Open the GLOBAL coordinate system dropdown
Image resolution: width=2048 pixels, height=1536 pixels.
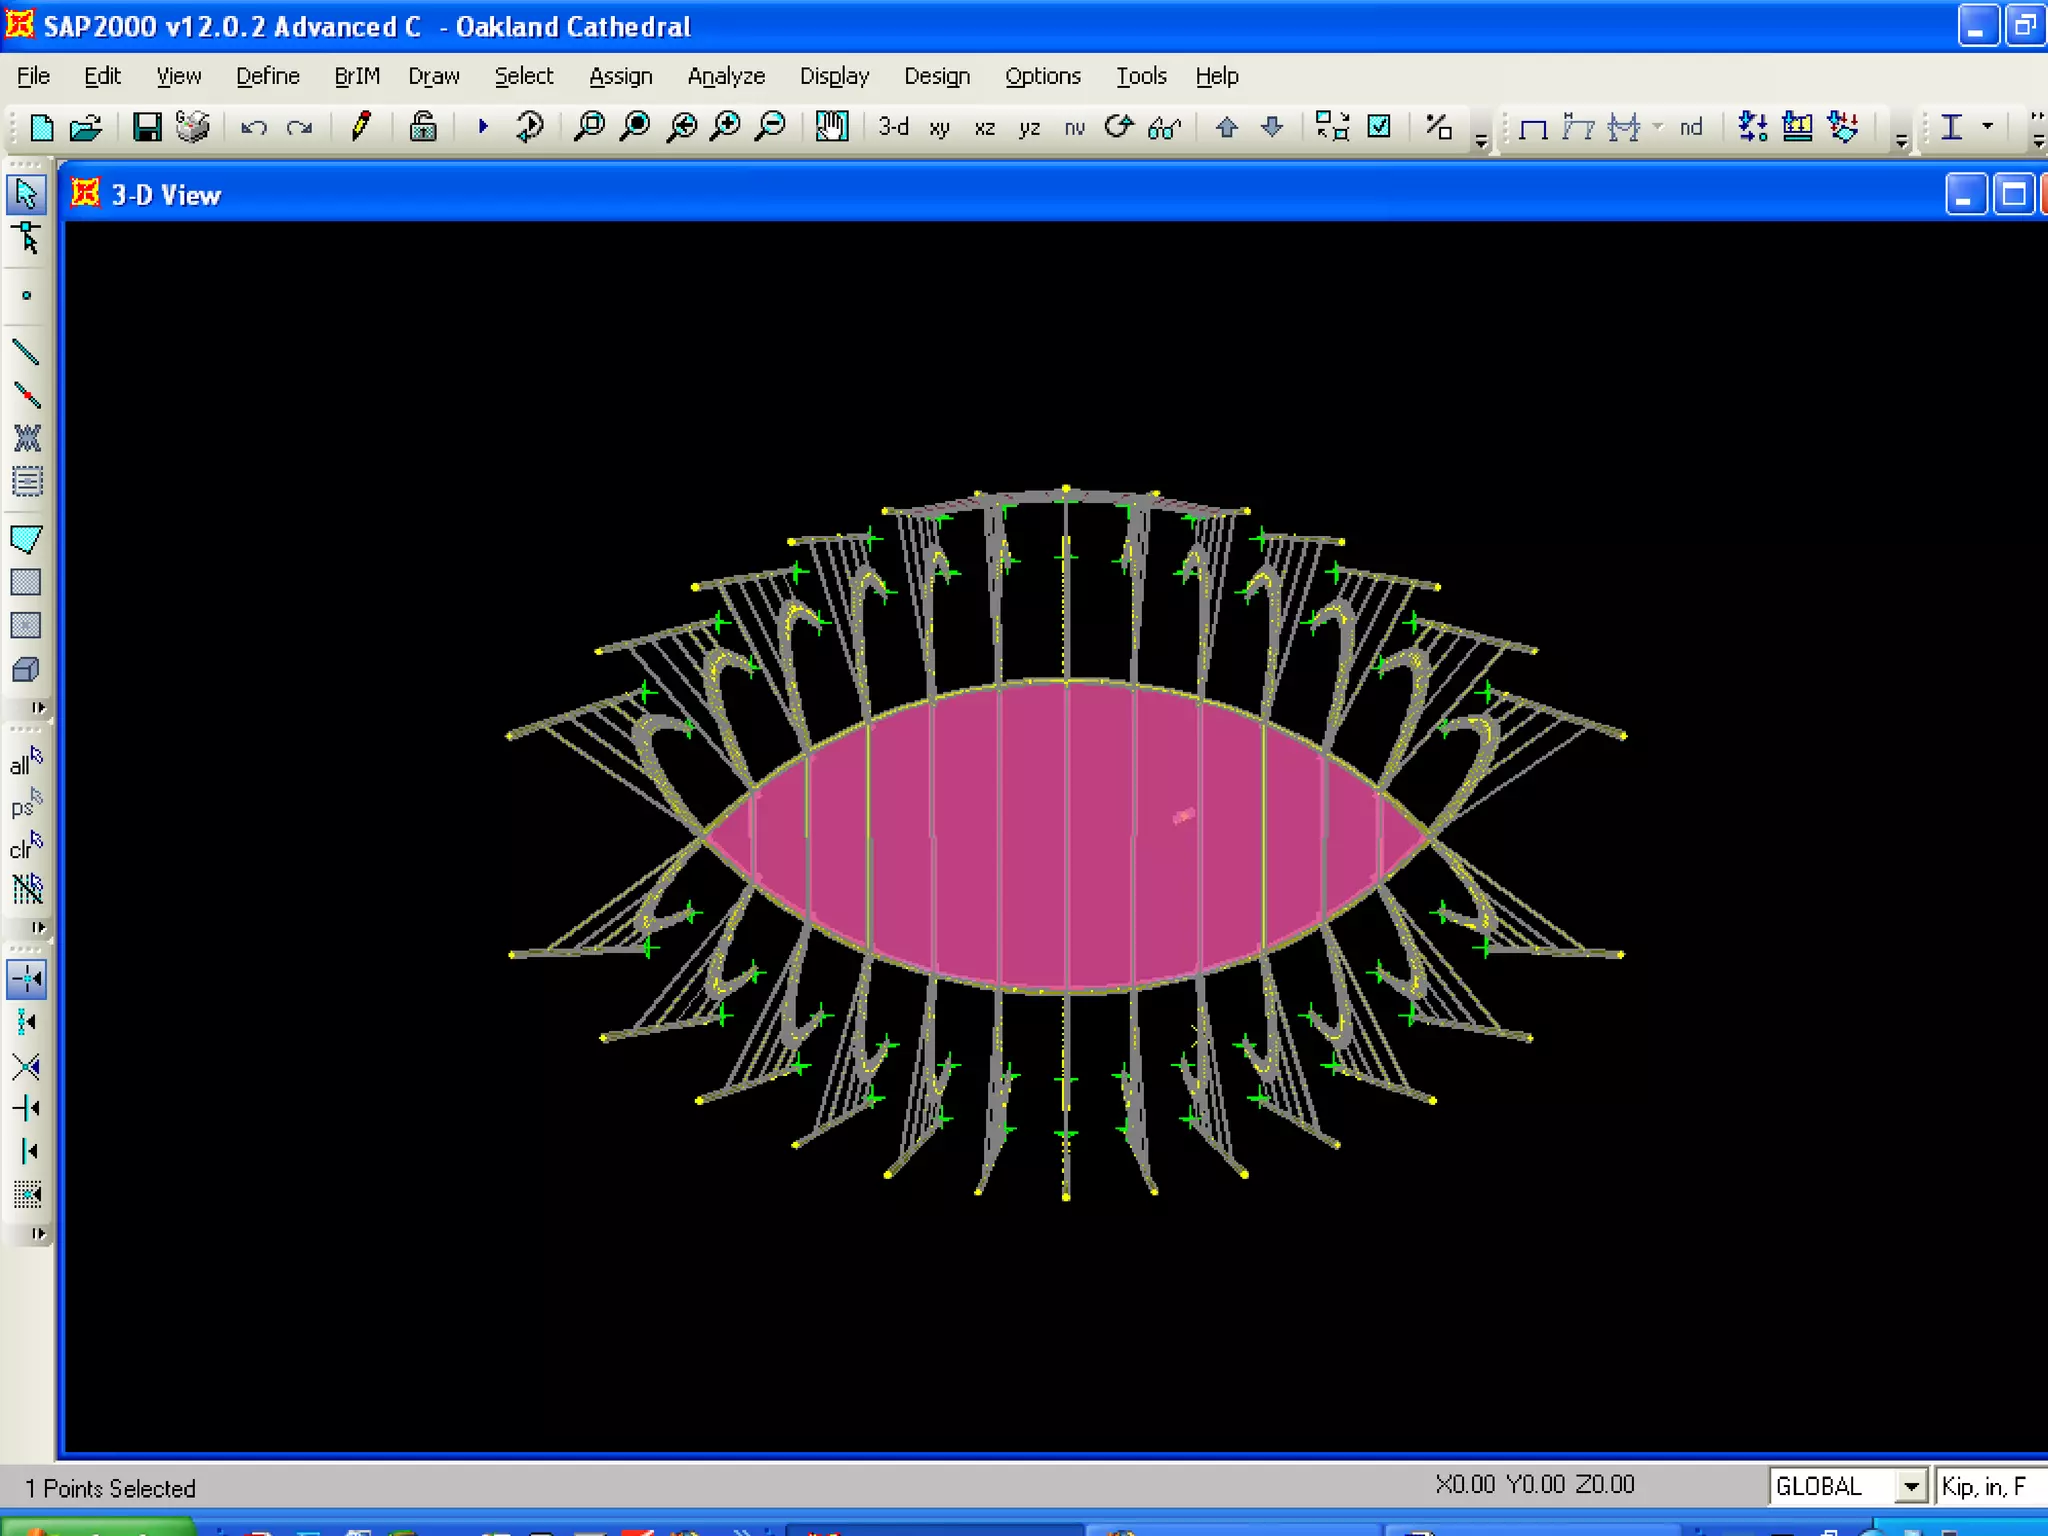click(x=1910, y=1487)
